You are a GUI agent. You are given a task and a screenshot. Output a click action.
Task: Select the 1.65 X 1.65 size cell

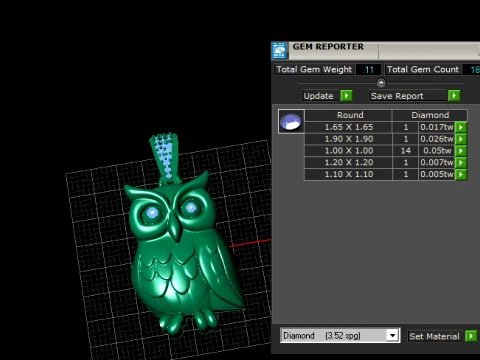pos(348,127)
